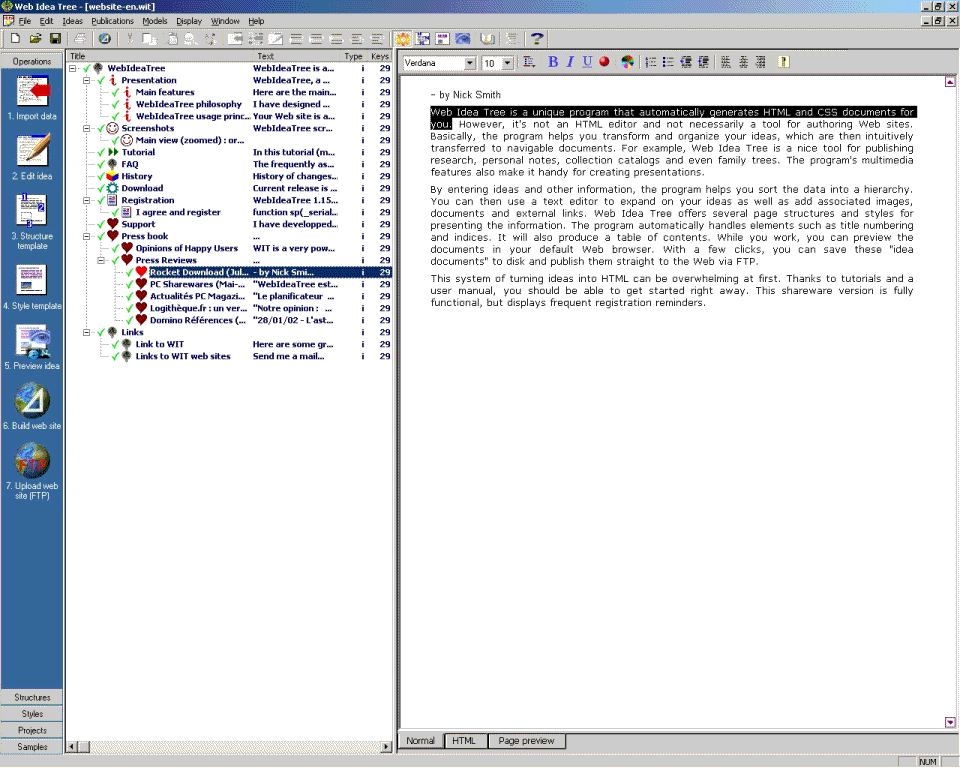Click the Import data icon in Operations
The width and height of the screenshot is (960, 768).
point(33,93)
